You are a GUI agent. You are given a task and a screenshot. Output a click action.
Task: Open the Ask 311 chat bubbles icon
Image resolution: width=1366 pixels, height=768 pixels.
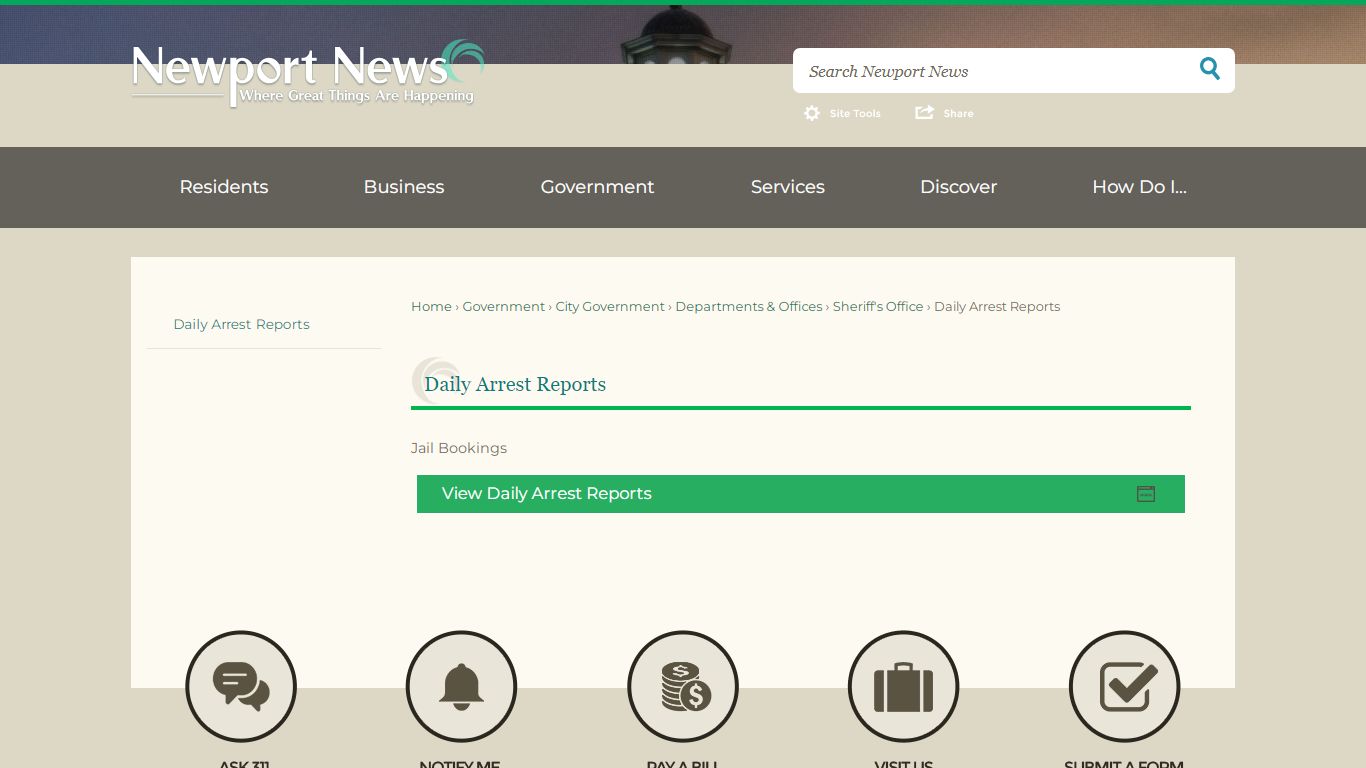pos(241,686)
